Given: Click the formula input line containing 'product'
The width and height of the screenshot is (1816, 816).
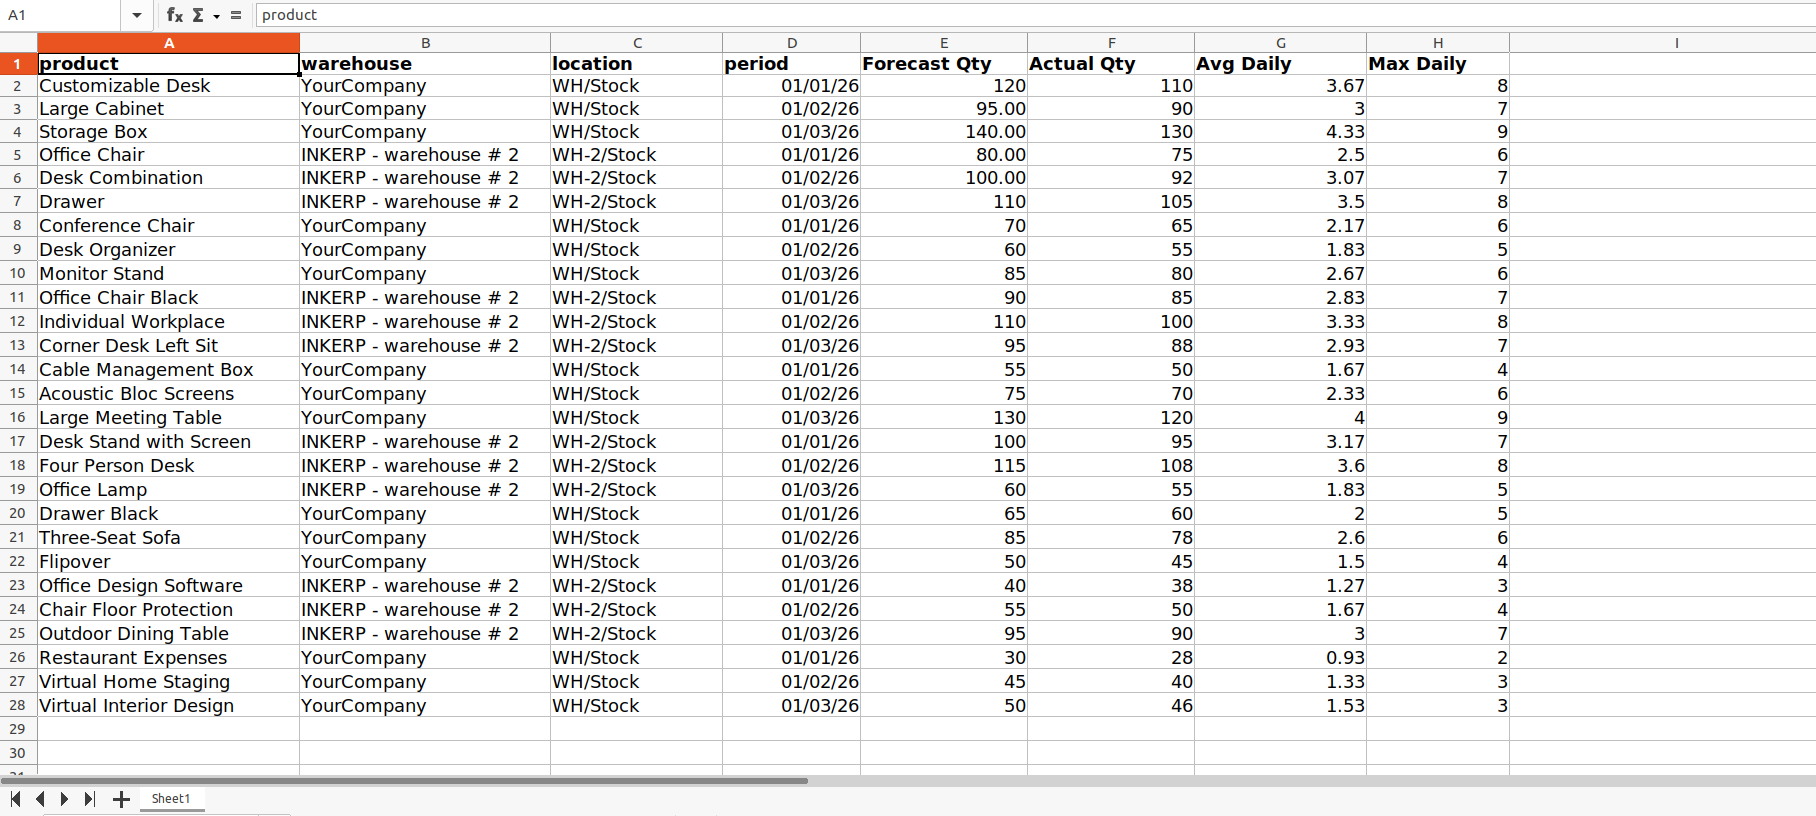Looking at the screenshot, I should click(1034, 15).
